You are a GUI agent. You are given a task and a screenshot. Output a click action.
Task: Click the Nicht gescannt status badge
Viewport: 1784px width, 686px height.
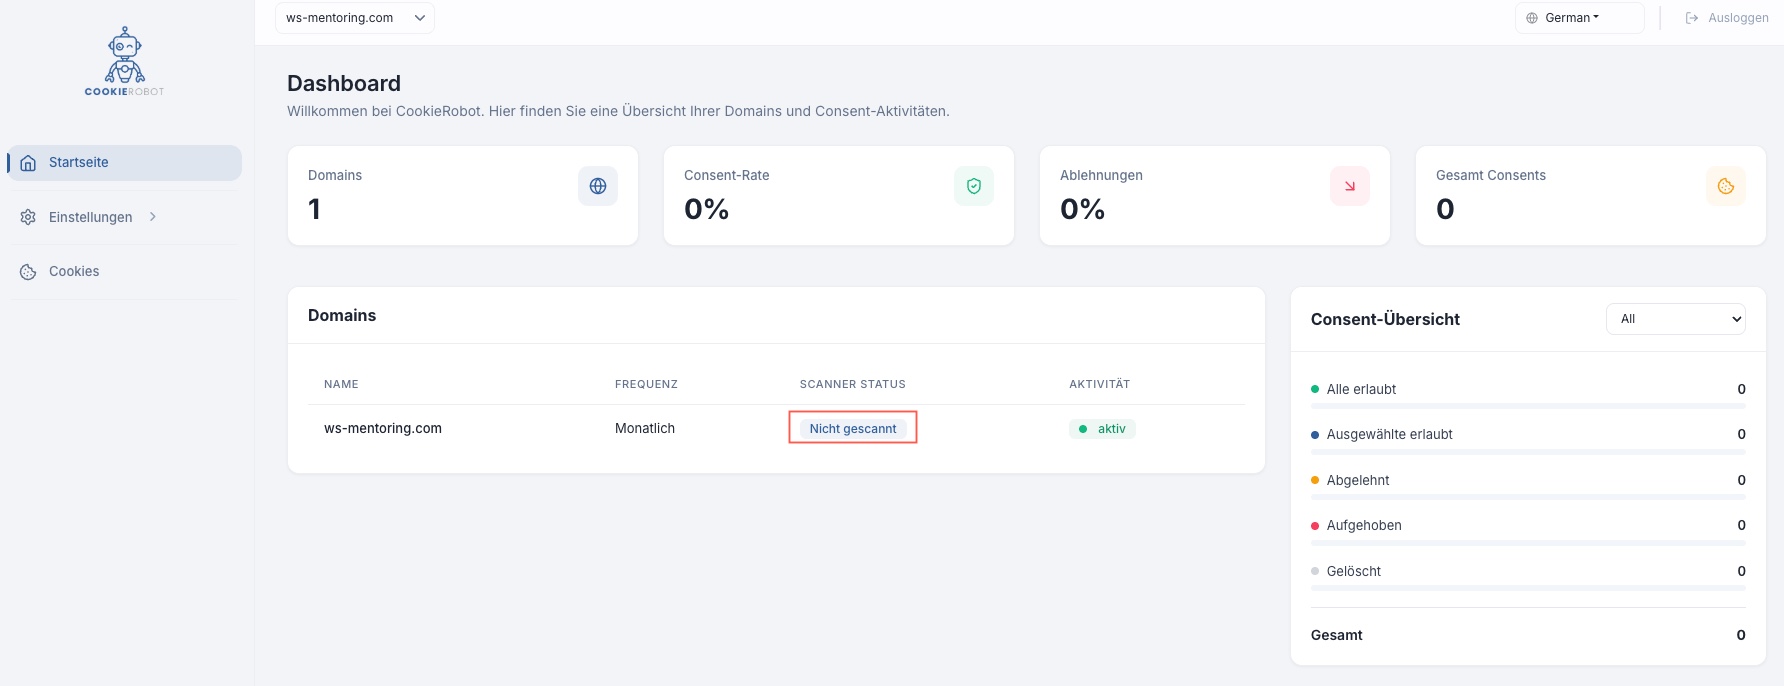[x=853, y=429]
